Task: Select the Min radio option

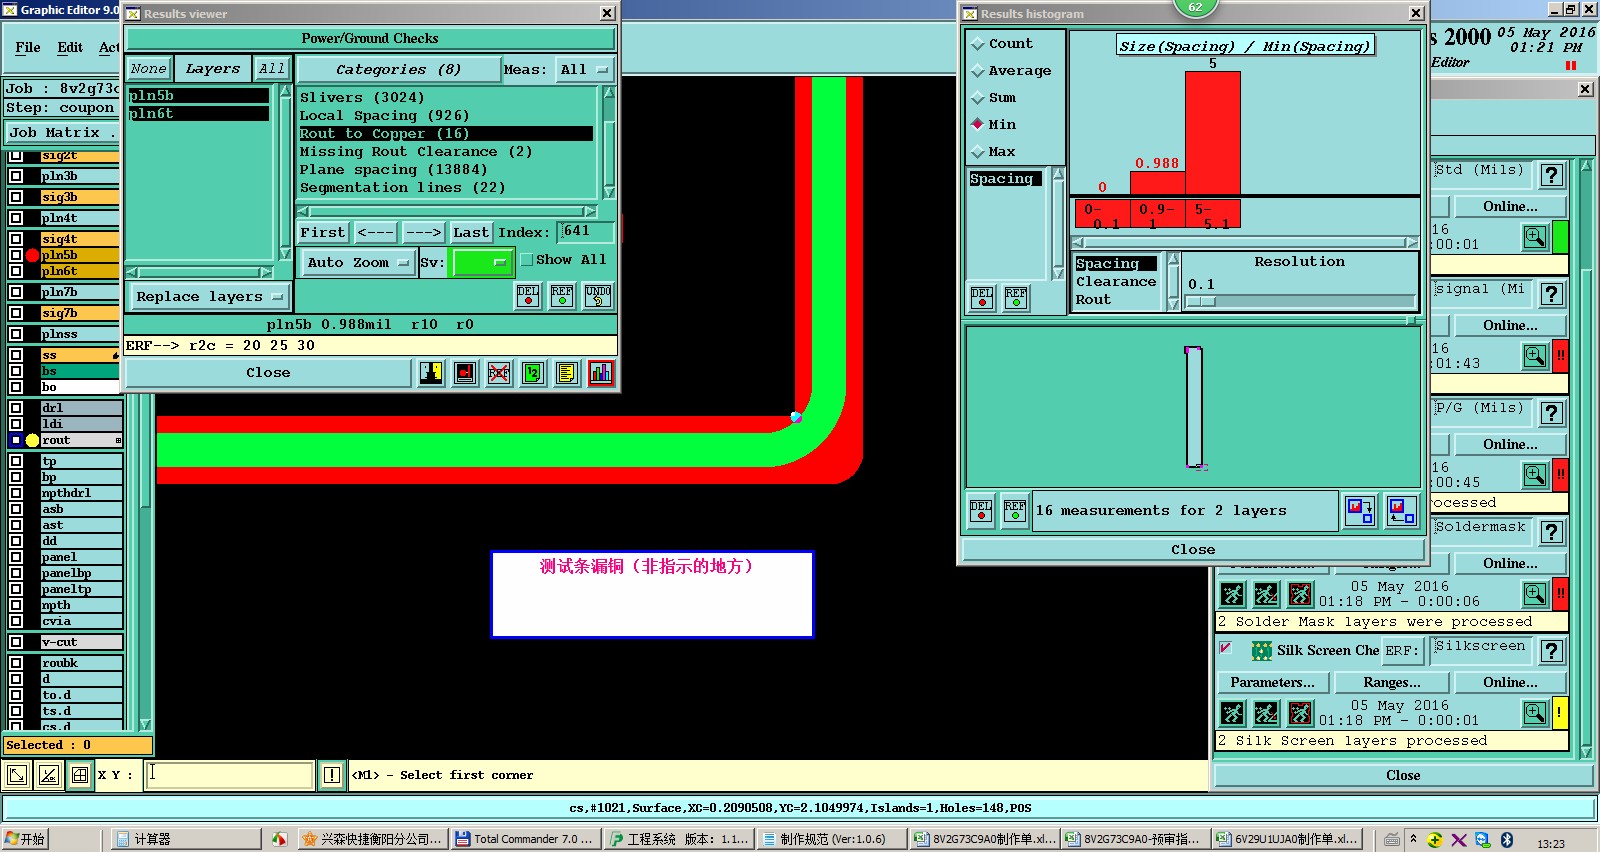Action: pyautogui.click(x=978, y=124)
